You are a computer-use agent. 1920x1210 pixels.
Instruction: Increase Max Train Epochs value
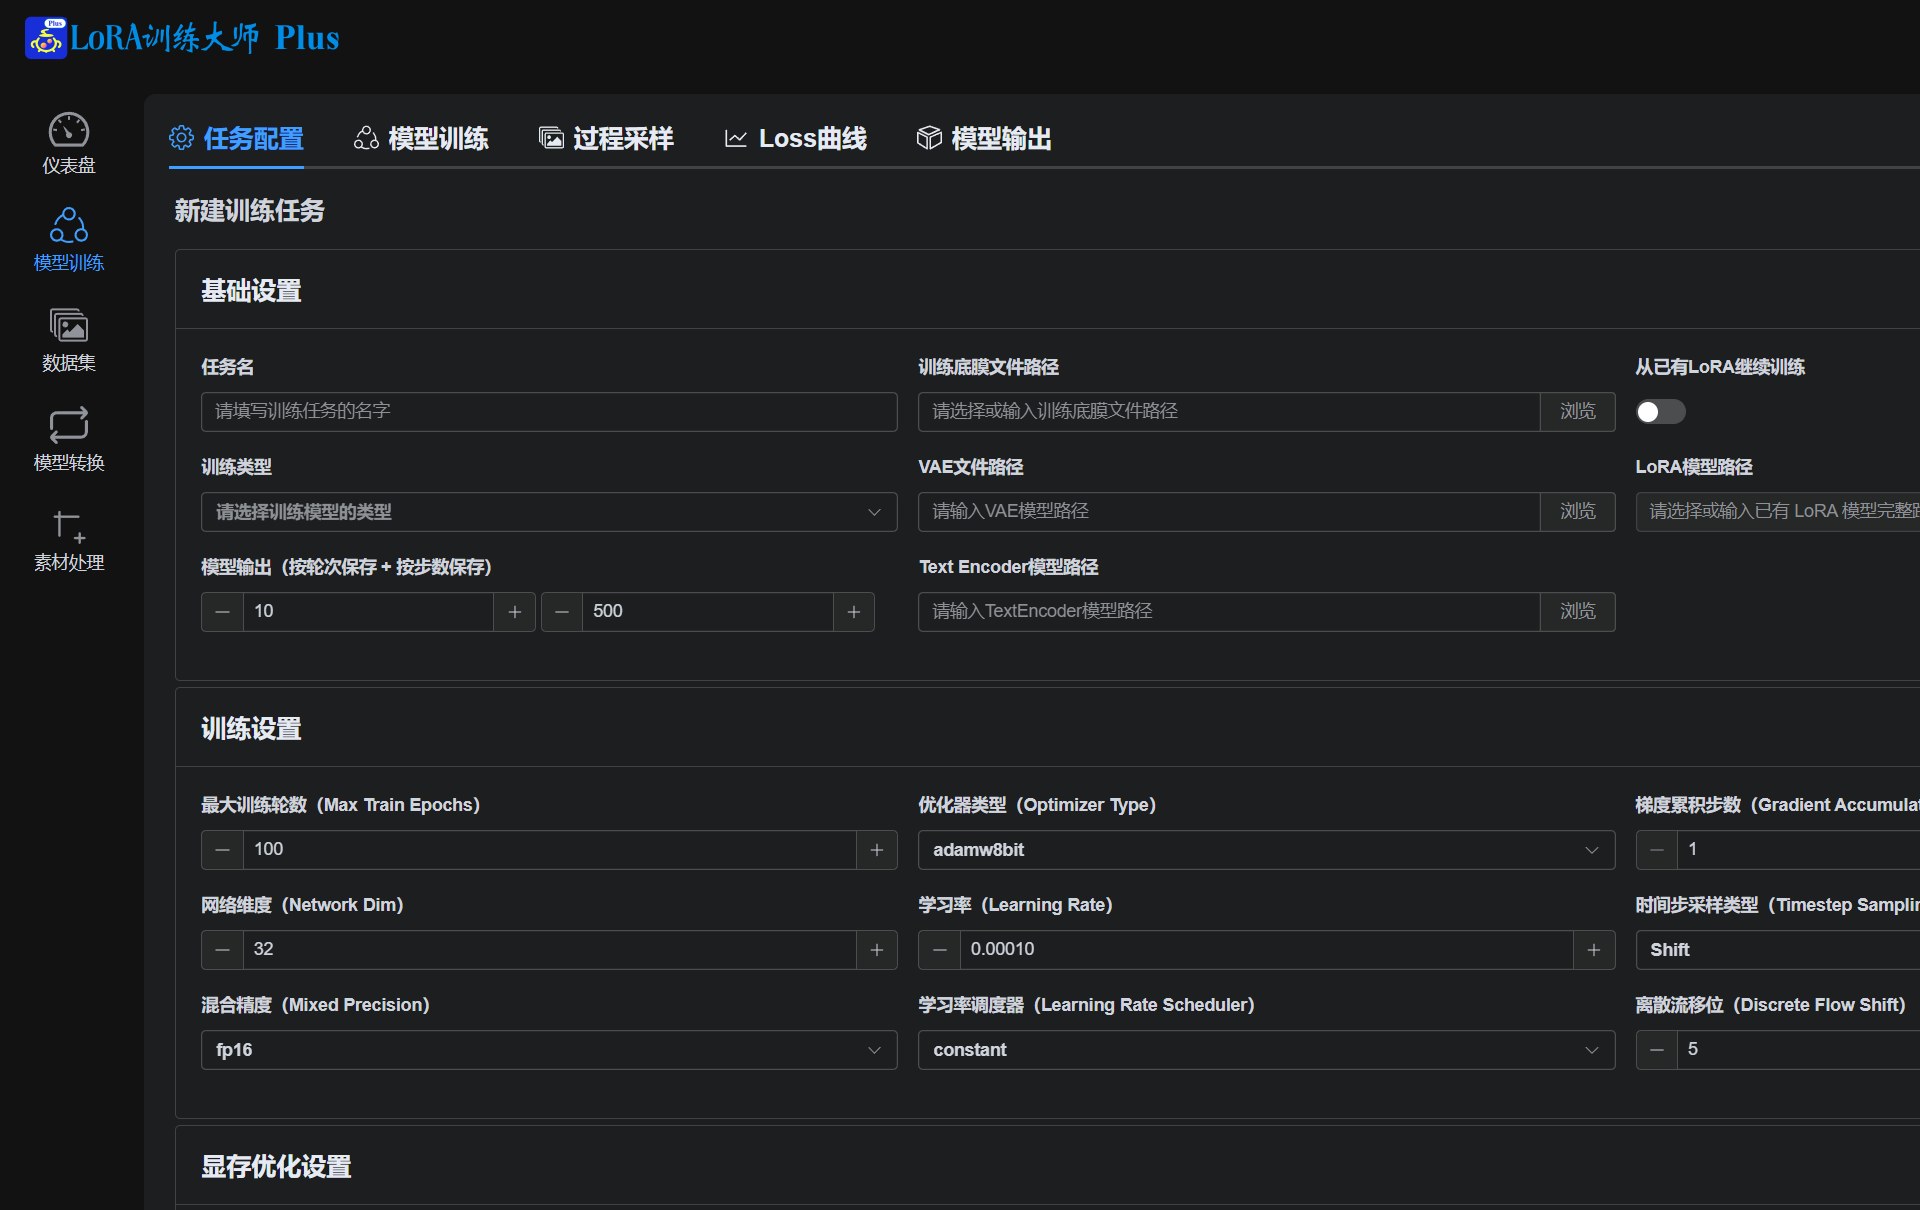coord(877,850)
